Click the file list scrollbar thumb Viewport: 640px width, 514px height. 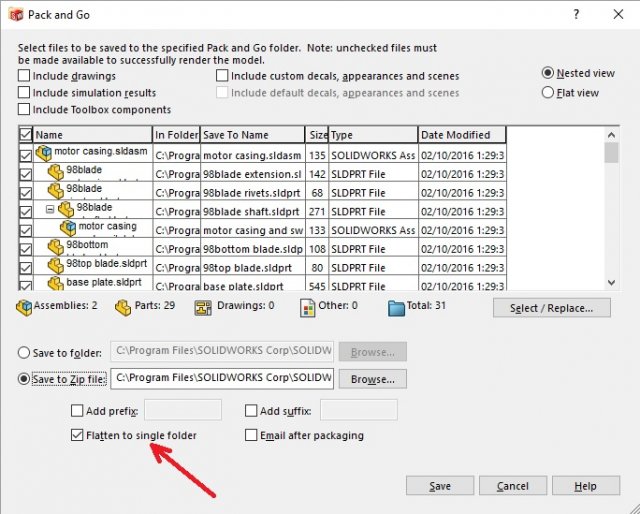[x=611, y=153]
